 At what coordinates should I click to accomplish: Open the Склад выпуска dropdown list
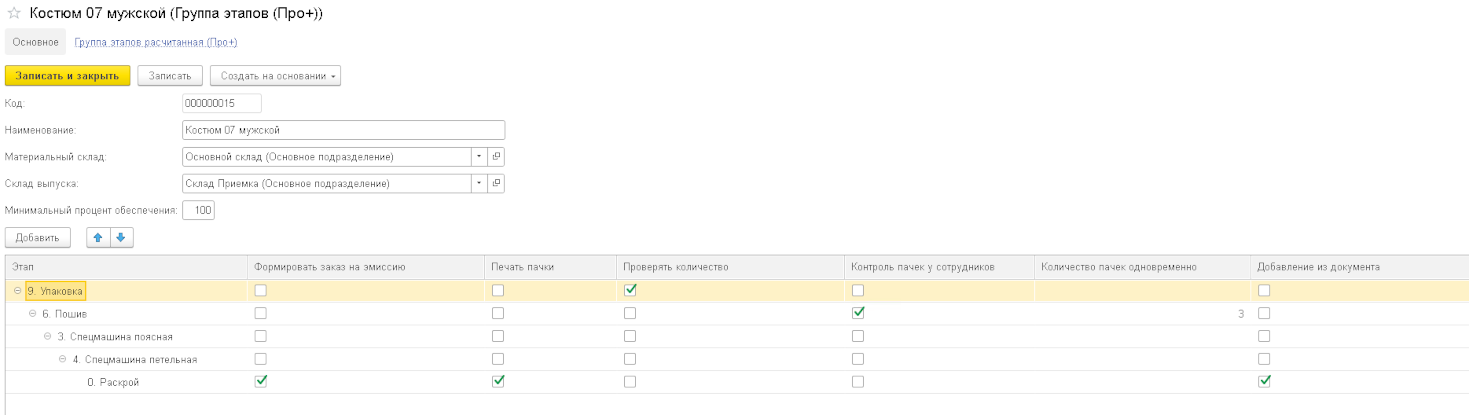coord(478,184)
